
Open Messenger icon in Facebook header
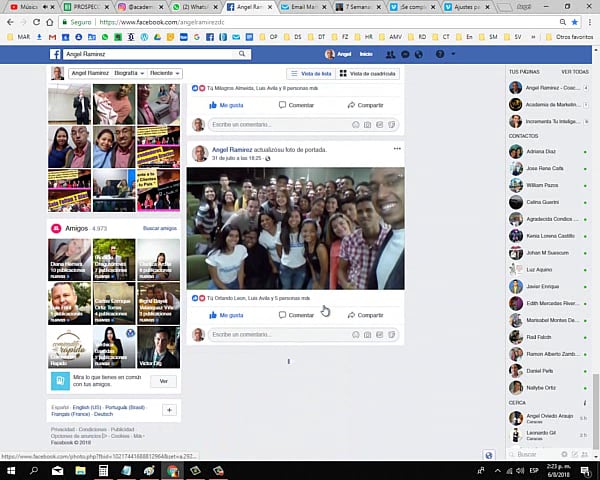pyautogui.click(x=405, y=54)
